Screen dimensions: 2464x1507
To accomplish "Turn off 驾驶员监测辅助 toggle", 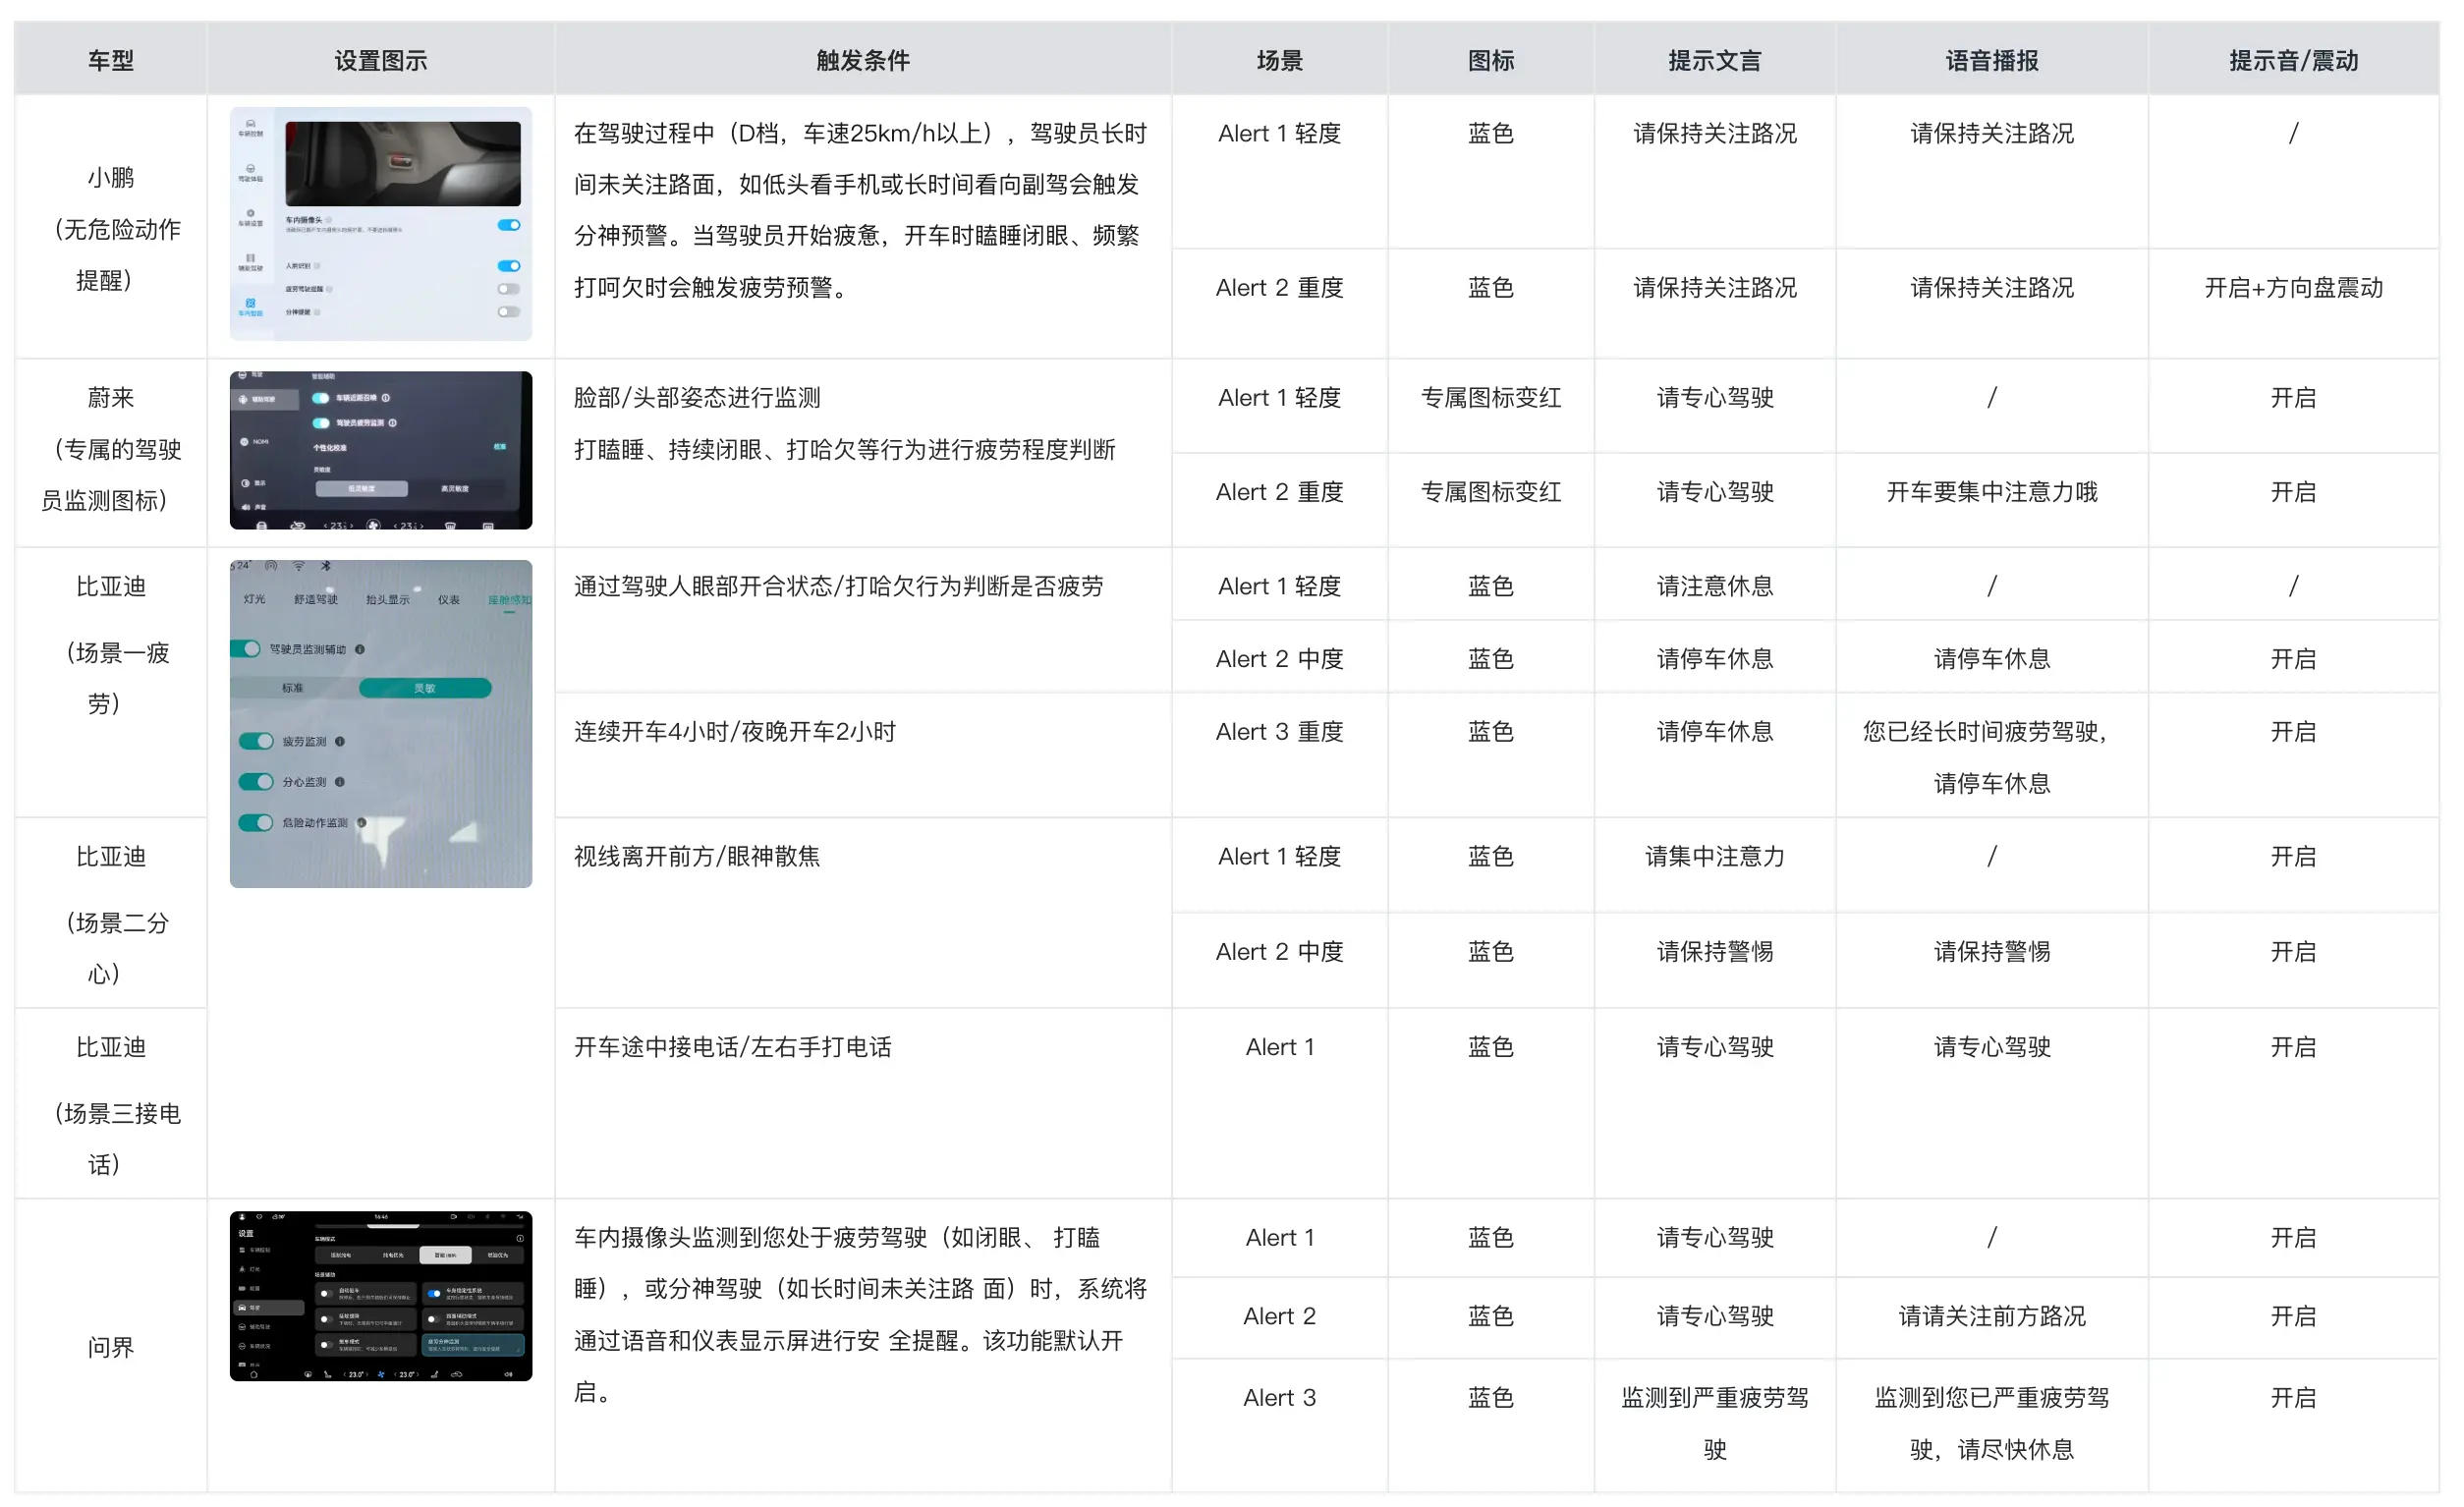I will point(246,649).
